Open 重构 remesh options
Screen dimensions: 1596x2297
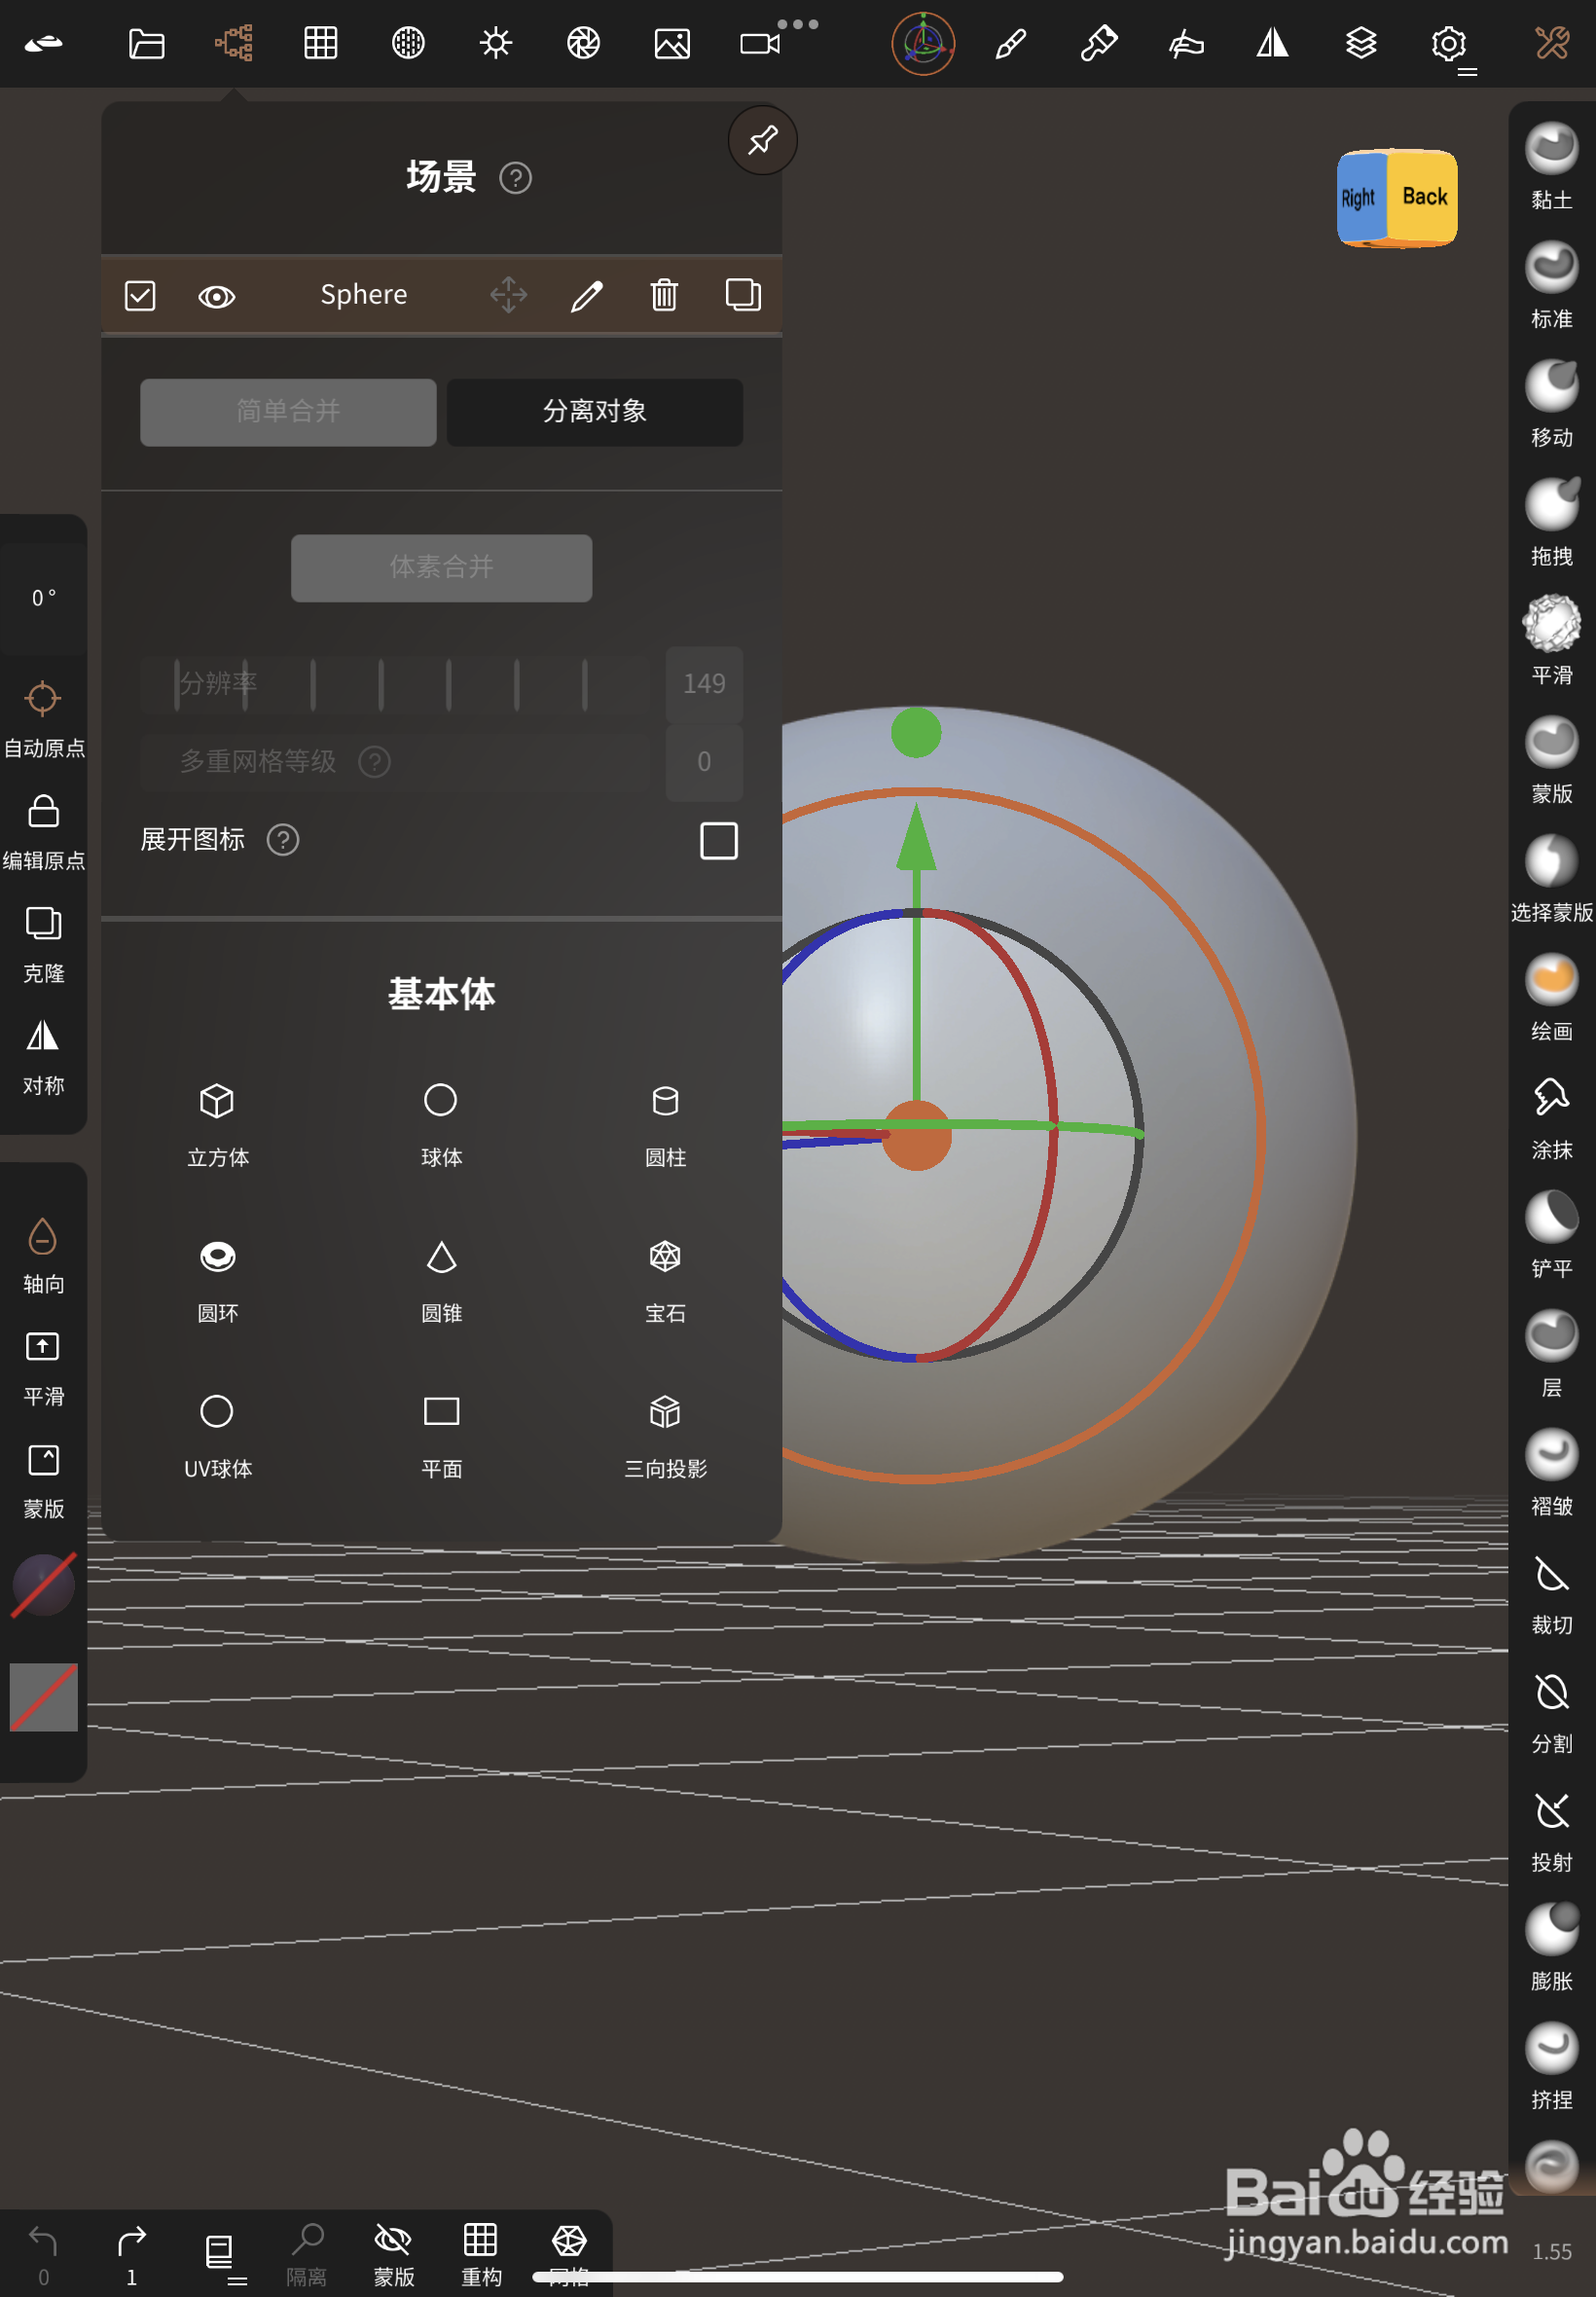tap(481, 2256)
